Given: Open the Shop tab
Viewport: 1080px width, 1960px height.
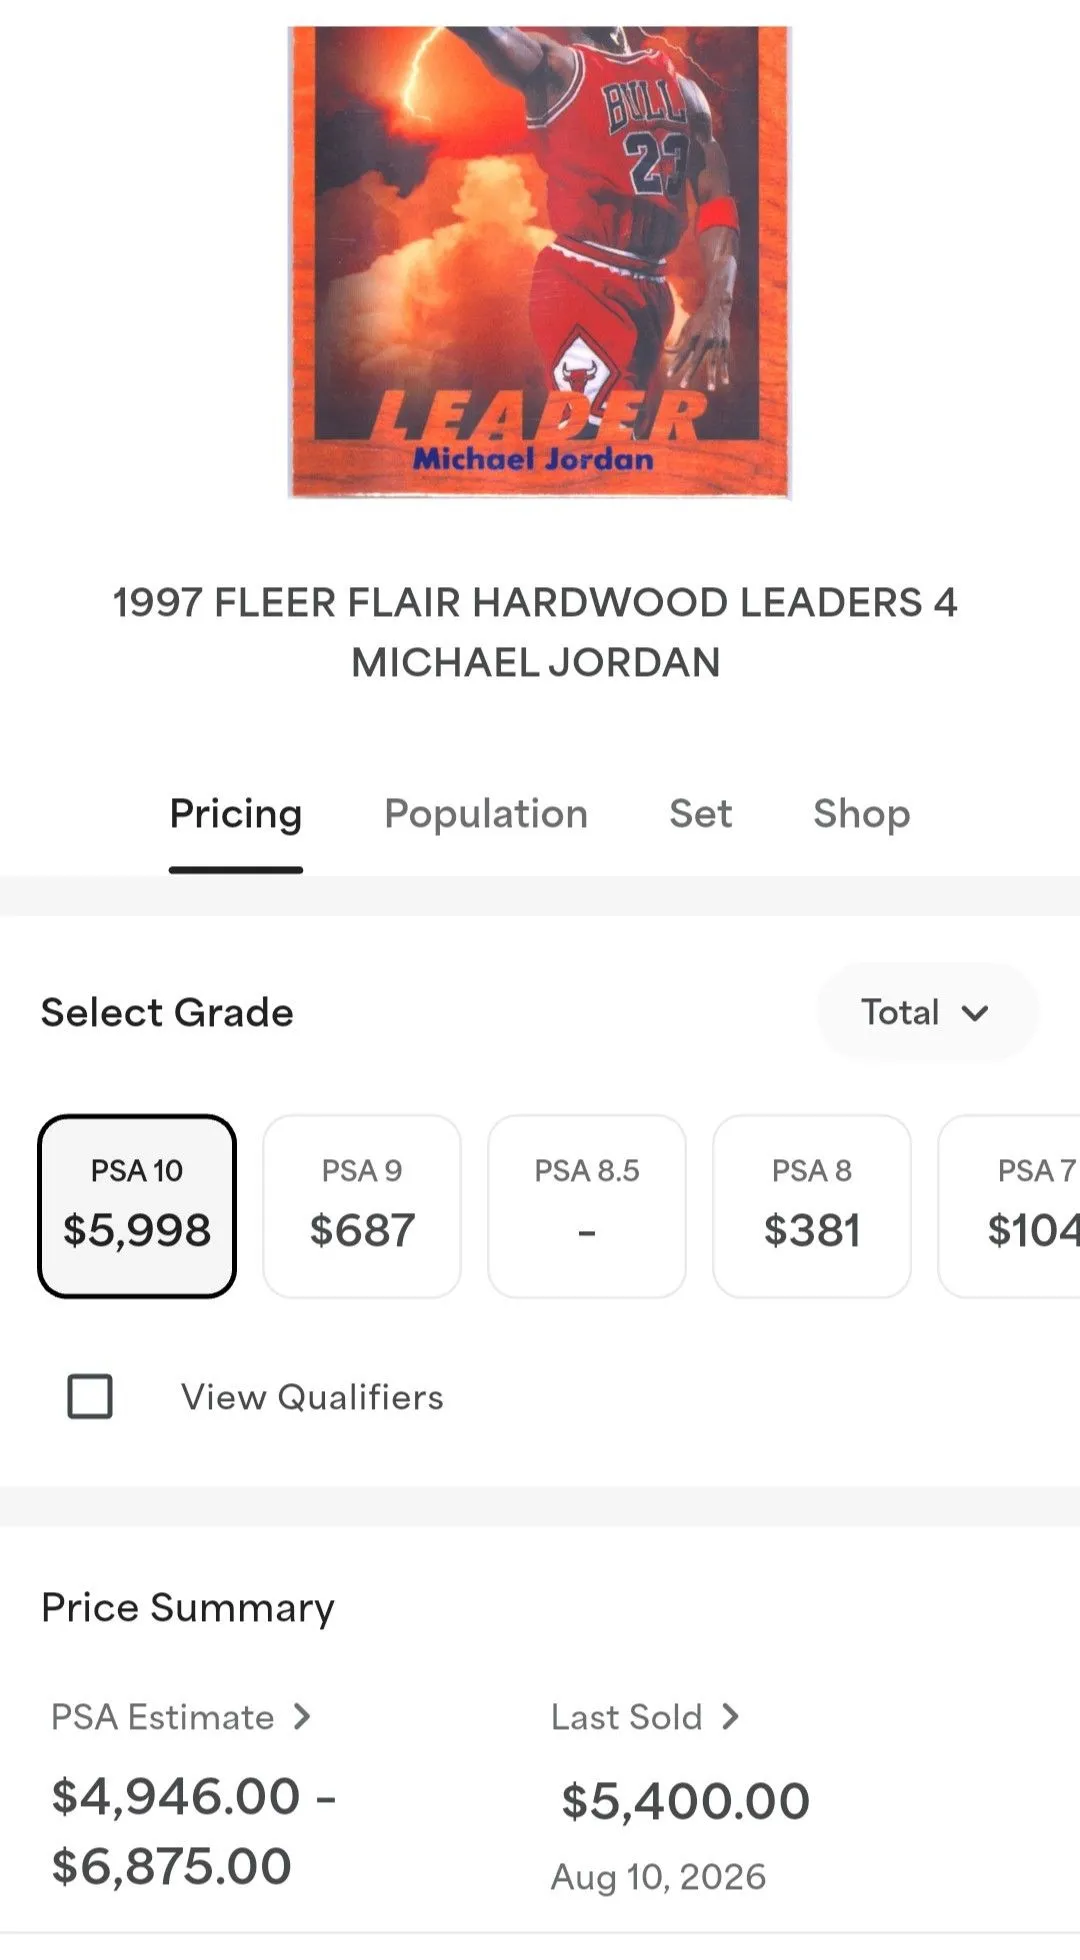Looking at the screenshot, I should (861, 813).
